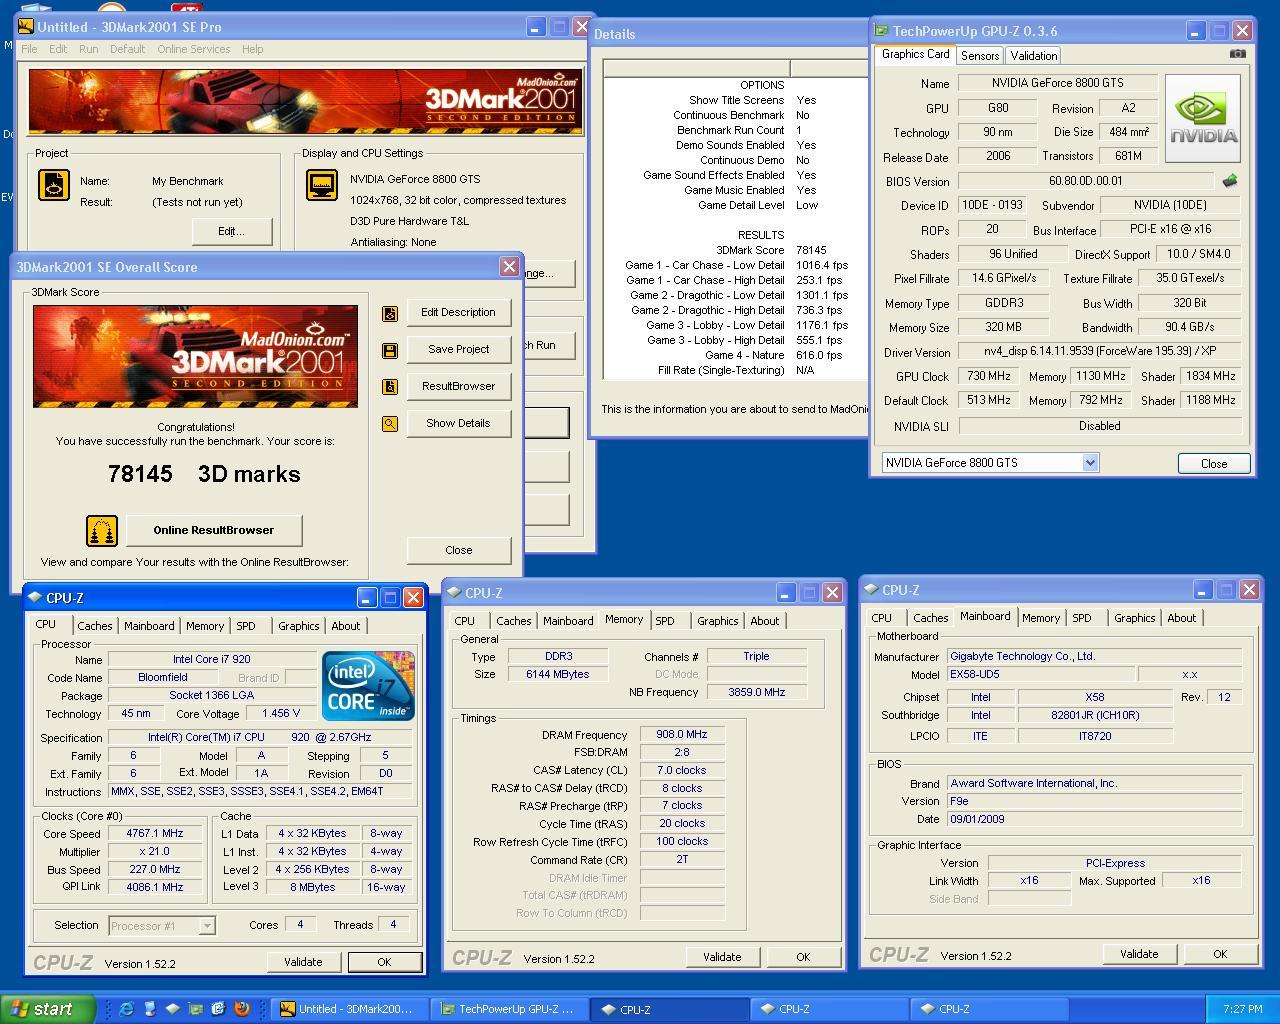
Task: Switch to the Validation tab in GPU-Z
Action: pos(1033,56)
